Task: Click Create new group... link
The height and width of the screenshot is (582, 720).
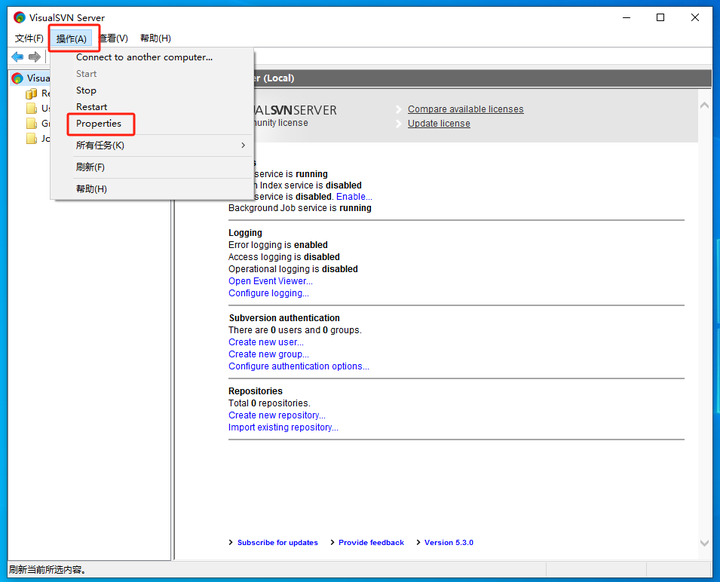Action: pyautogui.click(x=269, y=354)
